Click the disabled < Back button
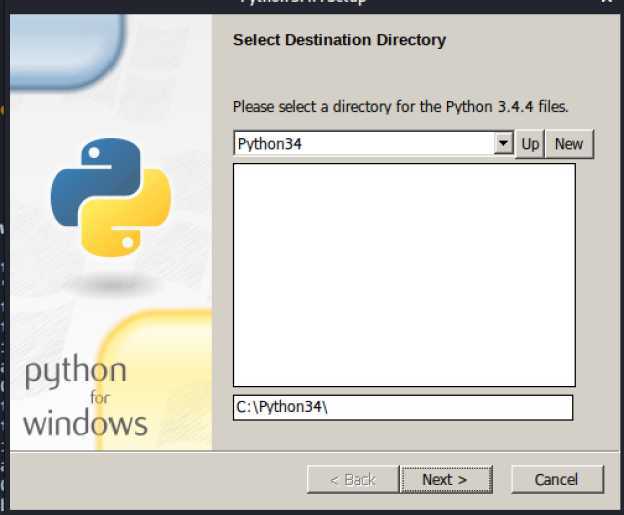The image size is (624, 515). click(x=353, y=480)
